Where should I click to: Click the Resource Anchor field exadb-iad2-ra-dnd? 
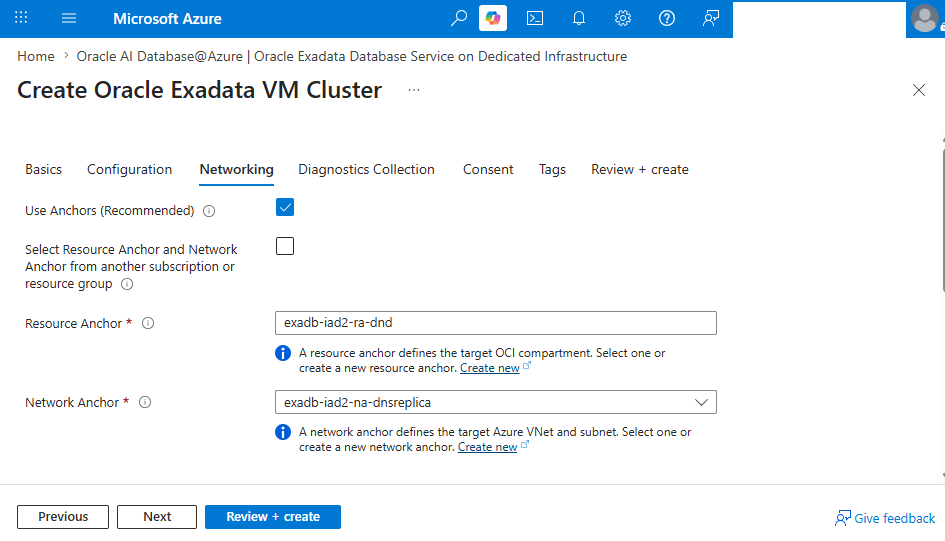click(495, 323)
